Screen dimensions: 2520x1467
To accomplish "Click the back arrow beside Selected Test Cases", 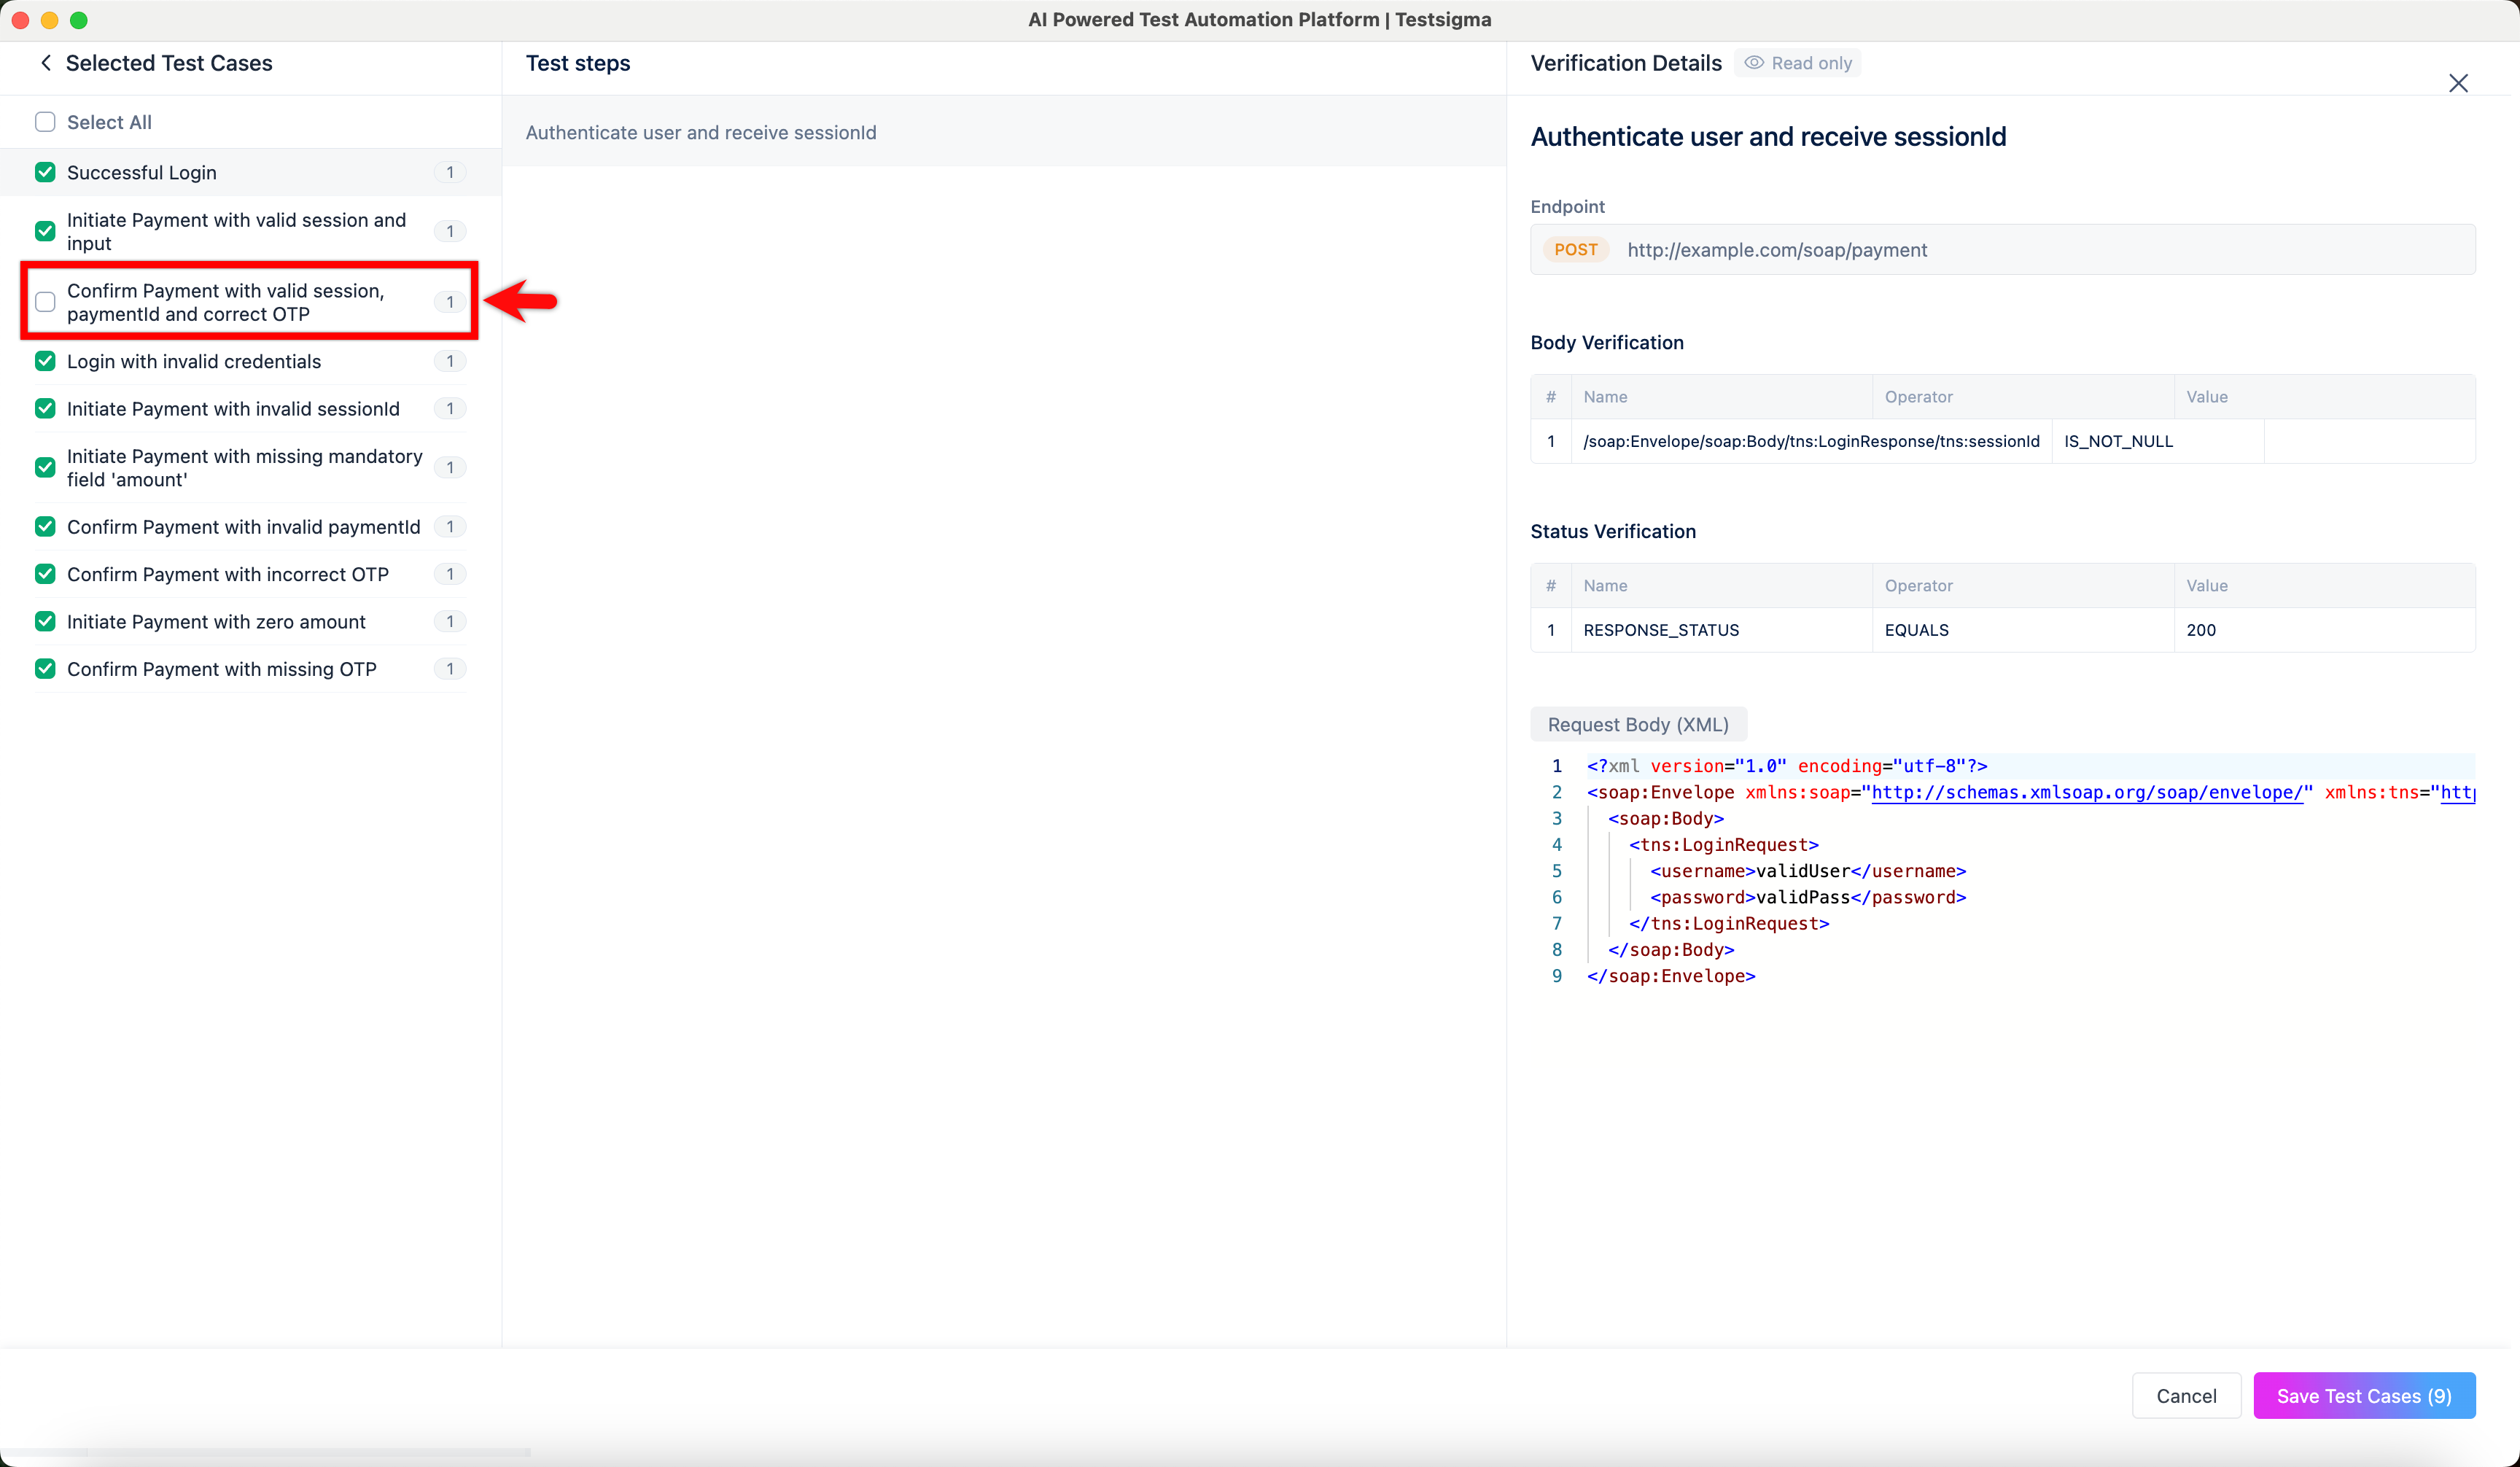I will pyautogui.click(x=46, y=63).
